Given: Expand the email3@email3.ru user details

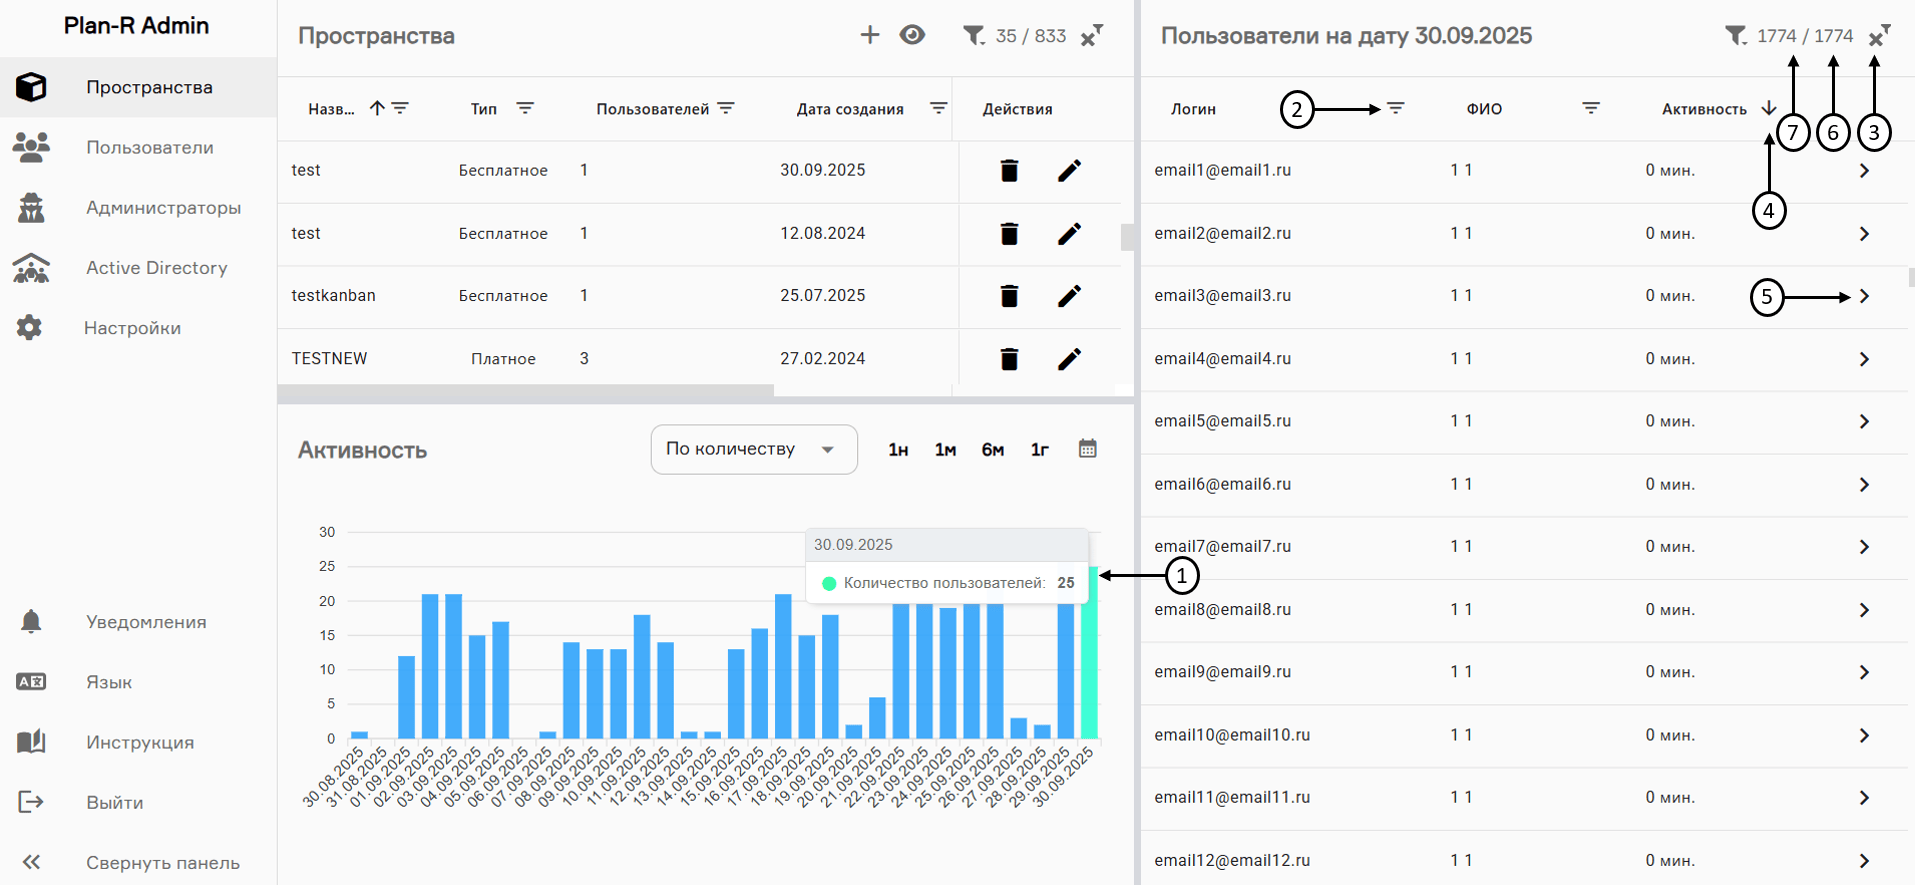Looking at the screenshot, I should [1864, 296].
